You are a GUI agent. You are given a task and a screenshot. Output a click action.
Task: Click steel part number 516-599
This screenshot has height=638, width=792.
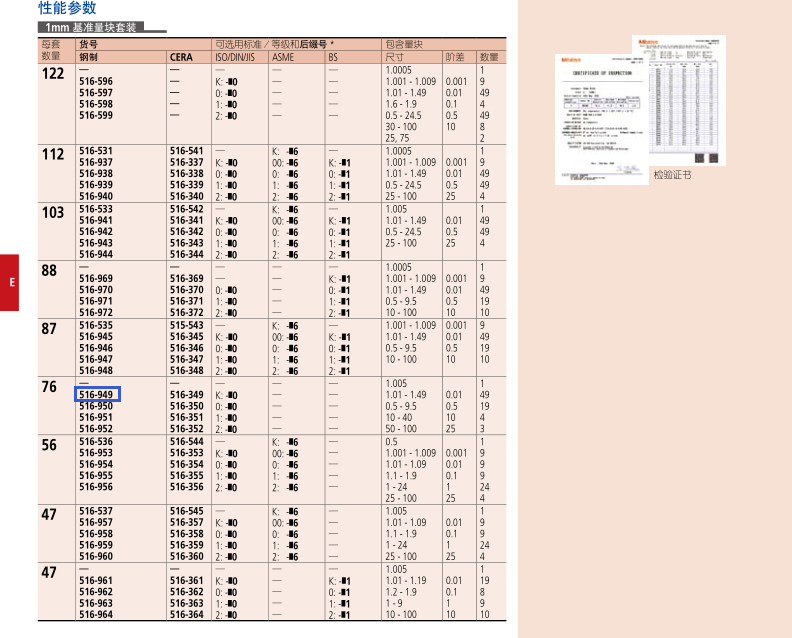tap(96, 115)
